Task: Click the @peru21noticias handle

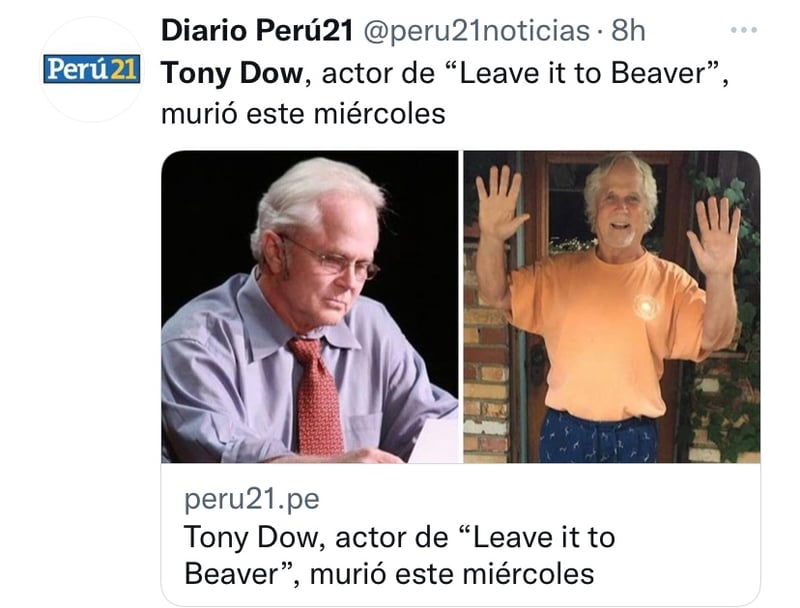Action: point(477,31)
